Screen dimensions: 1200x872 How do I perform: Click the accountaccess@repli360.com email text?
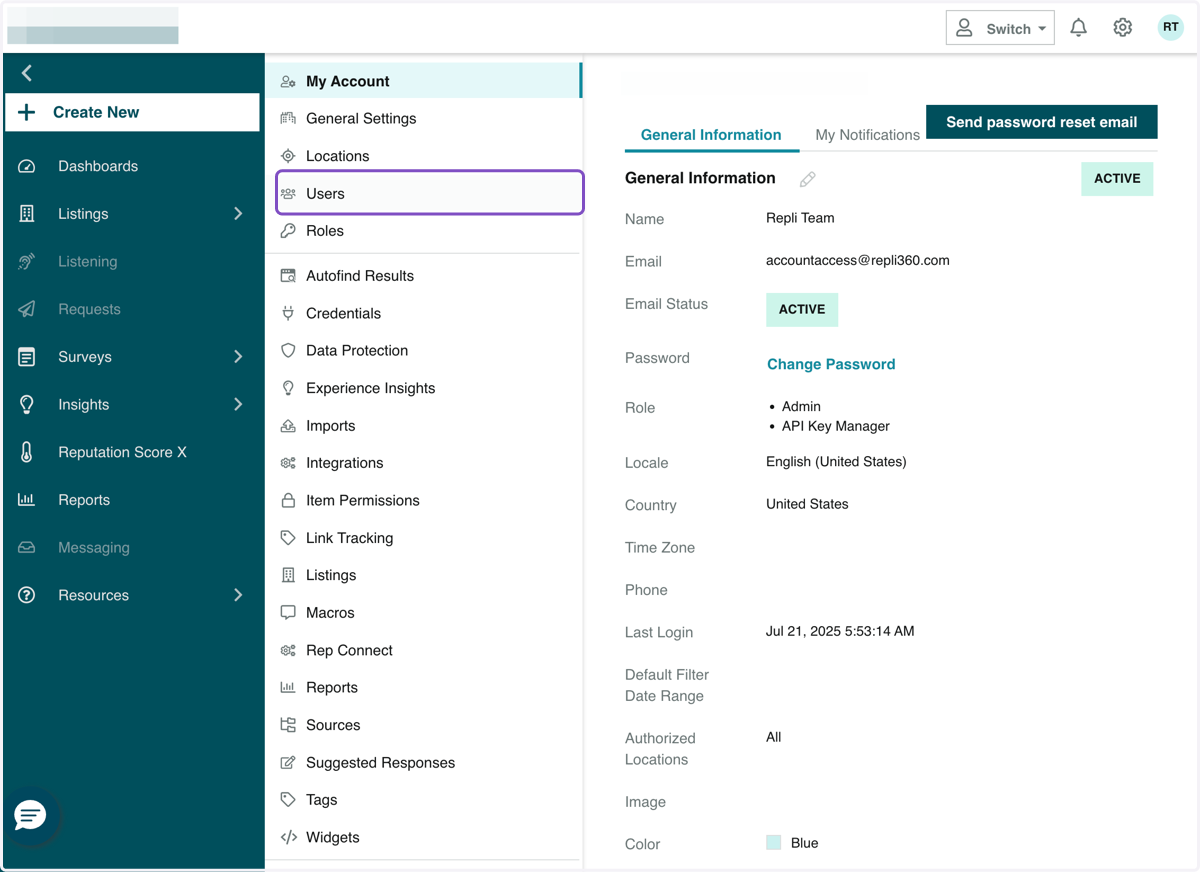(x=858, y=260)
